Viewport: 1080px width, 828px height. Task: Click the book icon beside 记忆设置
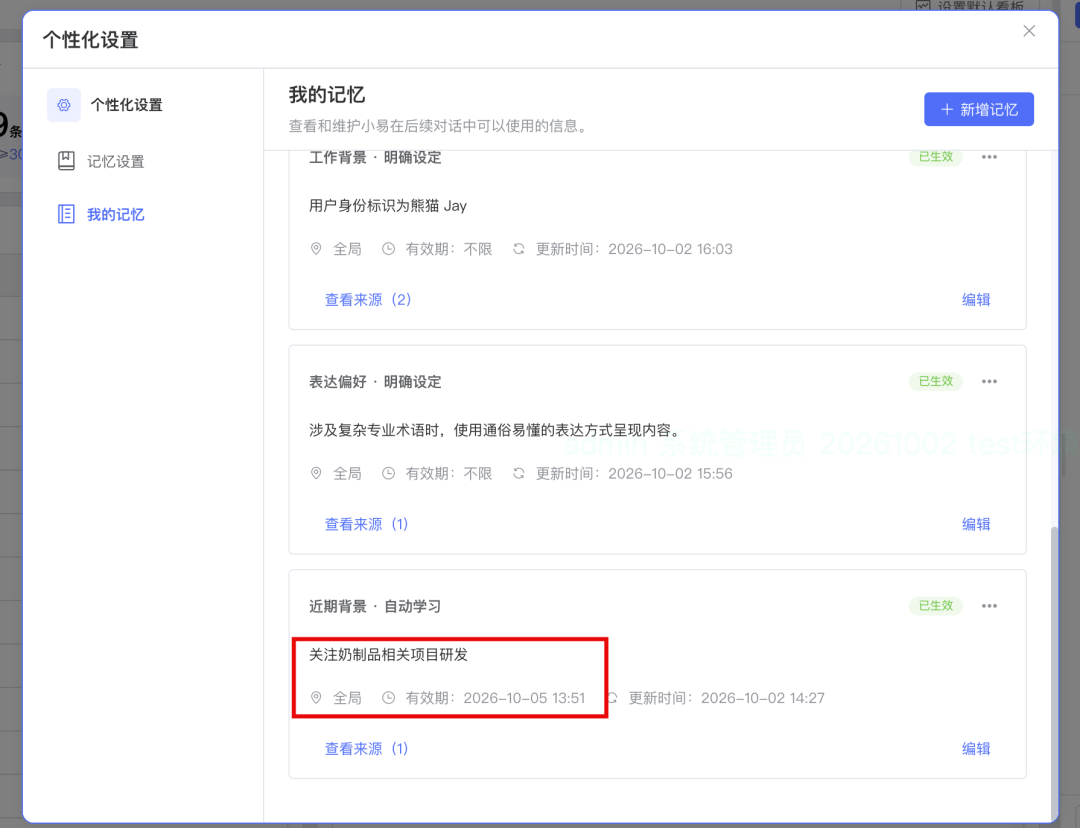click(66, 161)
